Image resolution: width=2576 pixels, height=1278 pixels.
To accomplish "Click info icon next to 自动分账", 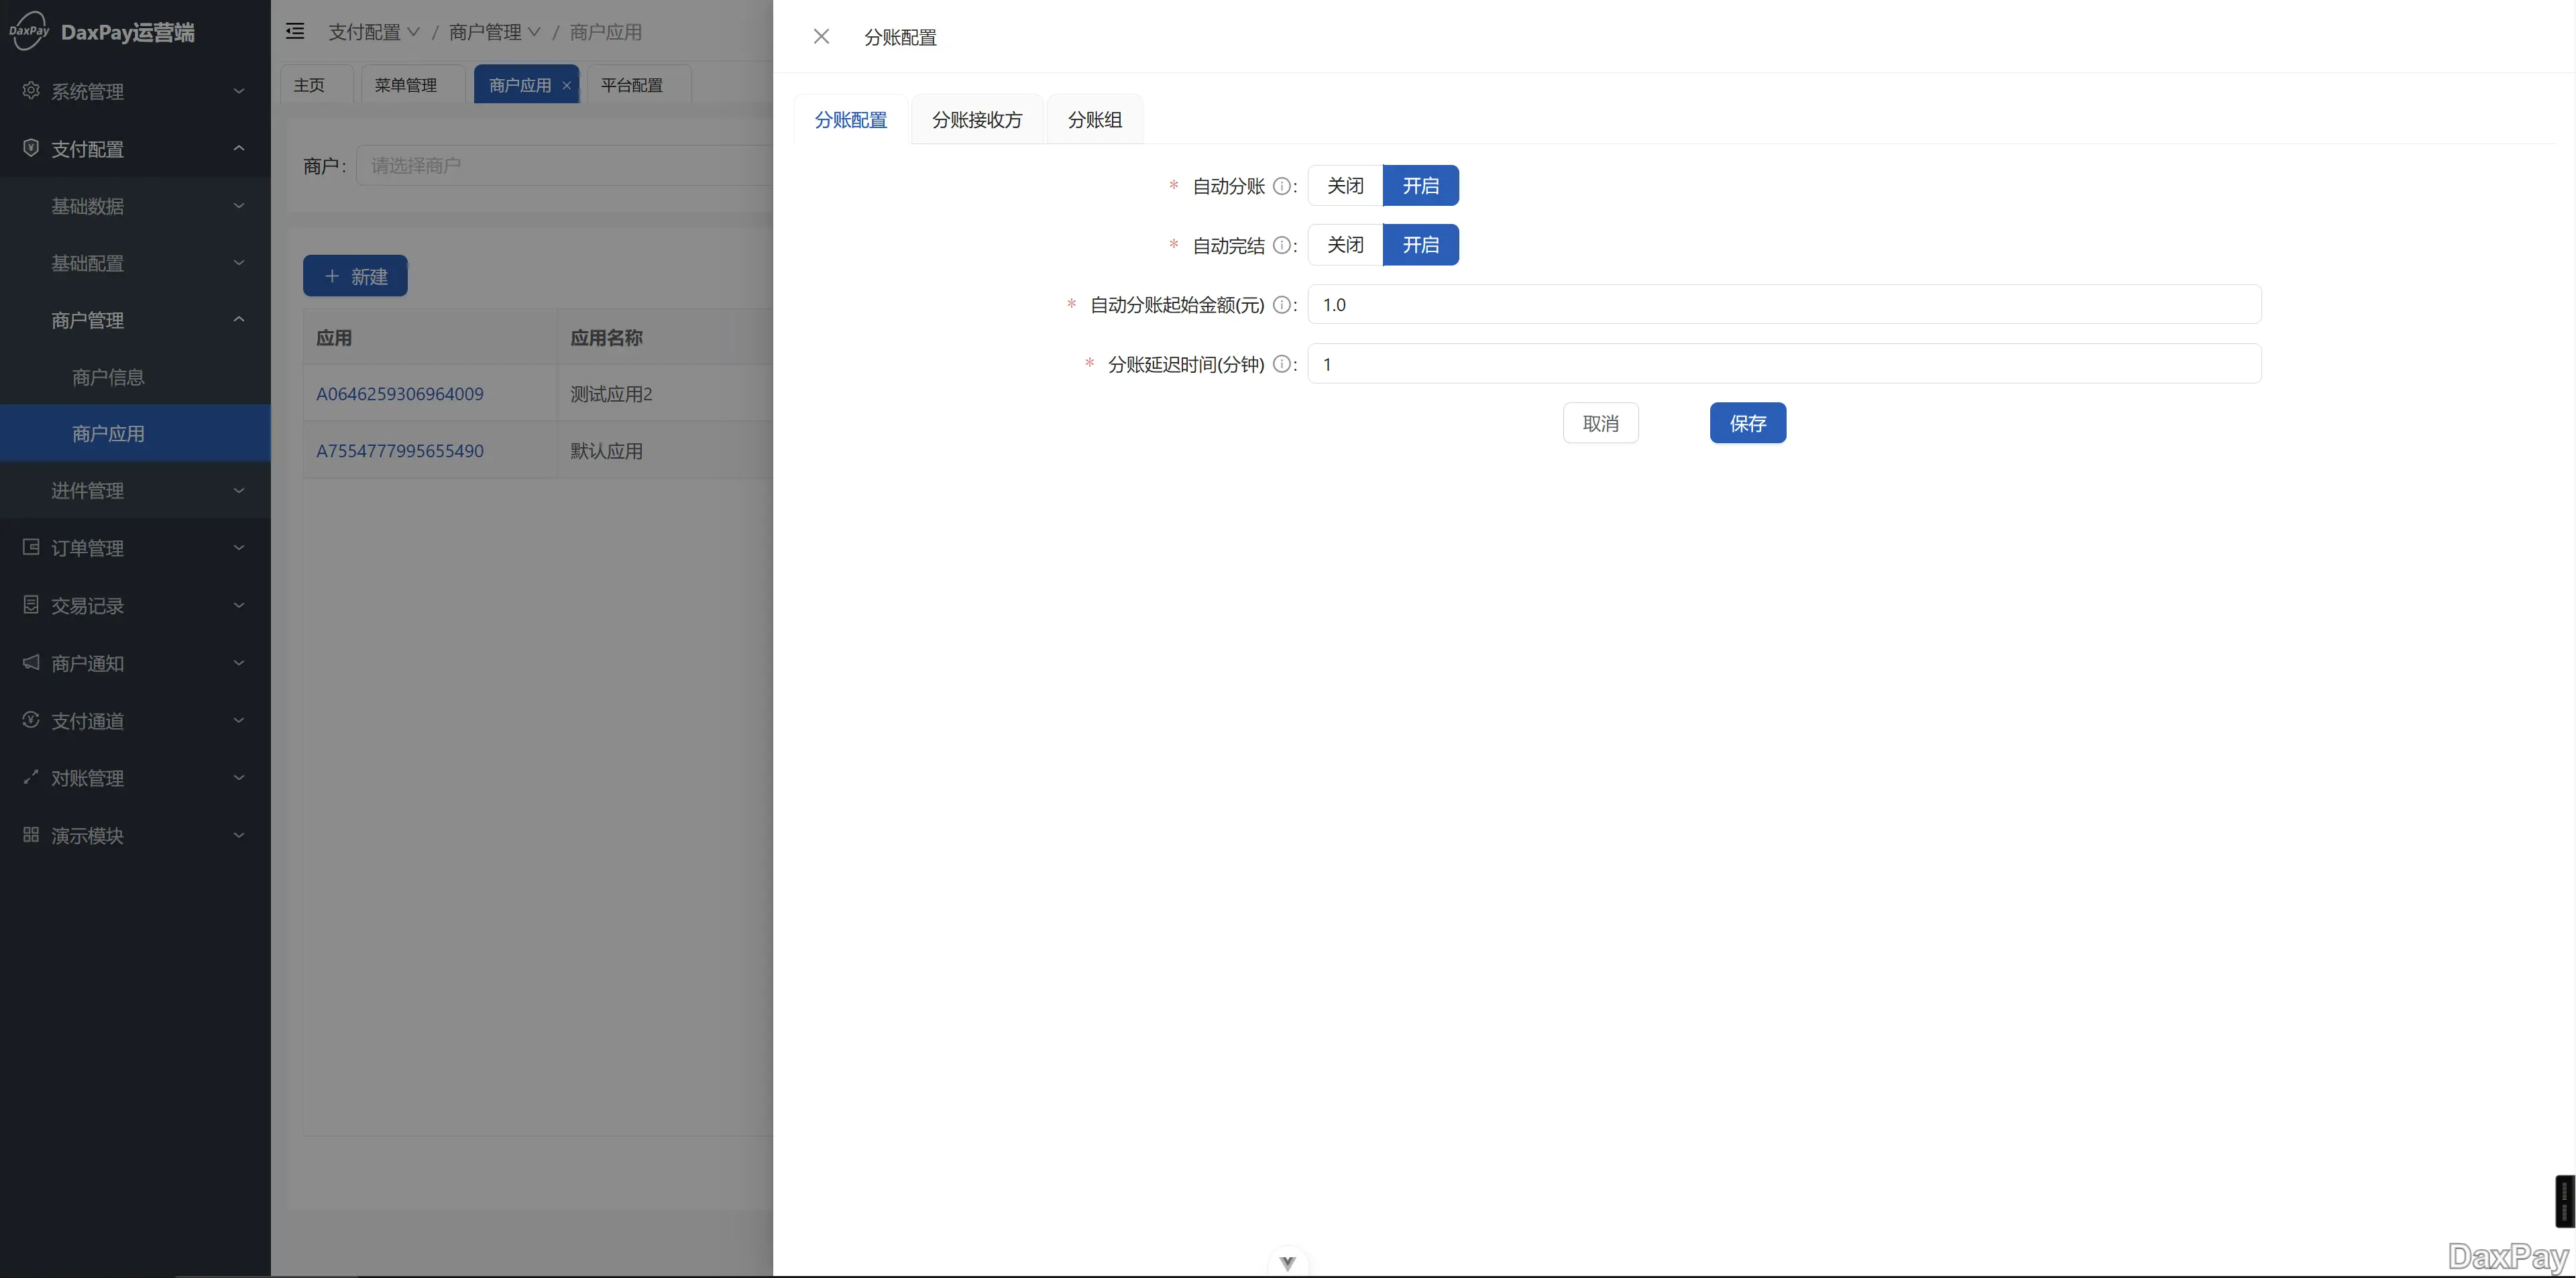I will (1281, 186).
